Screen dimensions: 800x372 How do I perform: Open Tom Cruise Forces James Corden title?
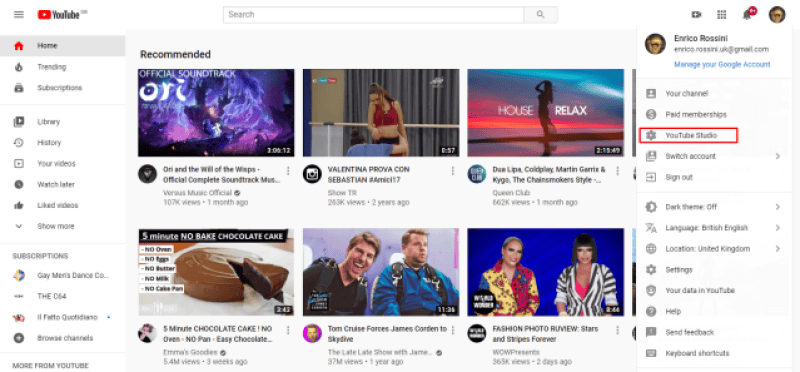click(387, 334)
